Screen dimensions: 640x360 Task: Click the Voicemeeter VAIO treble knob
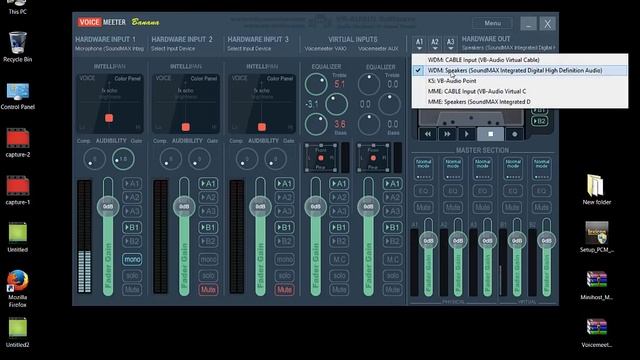point(316,84)
